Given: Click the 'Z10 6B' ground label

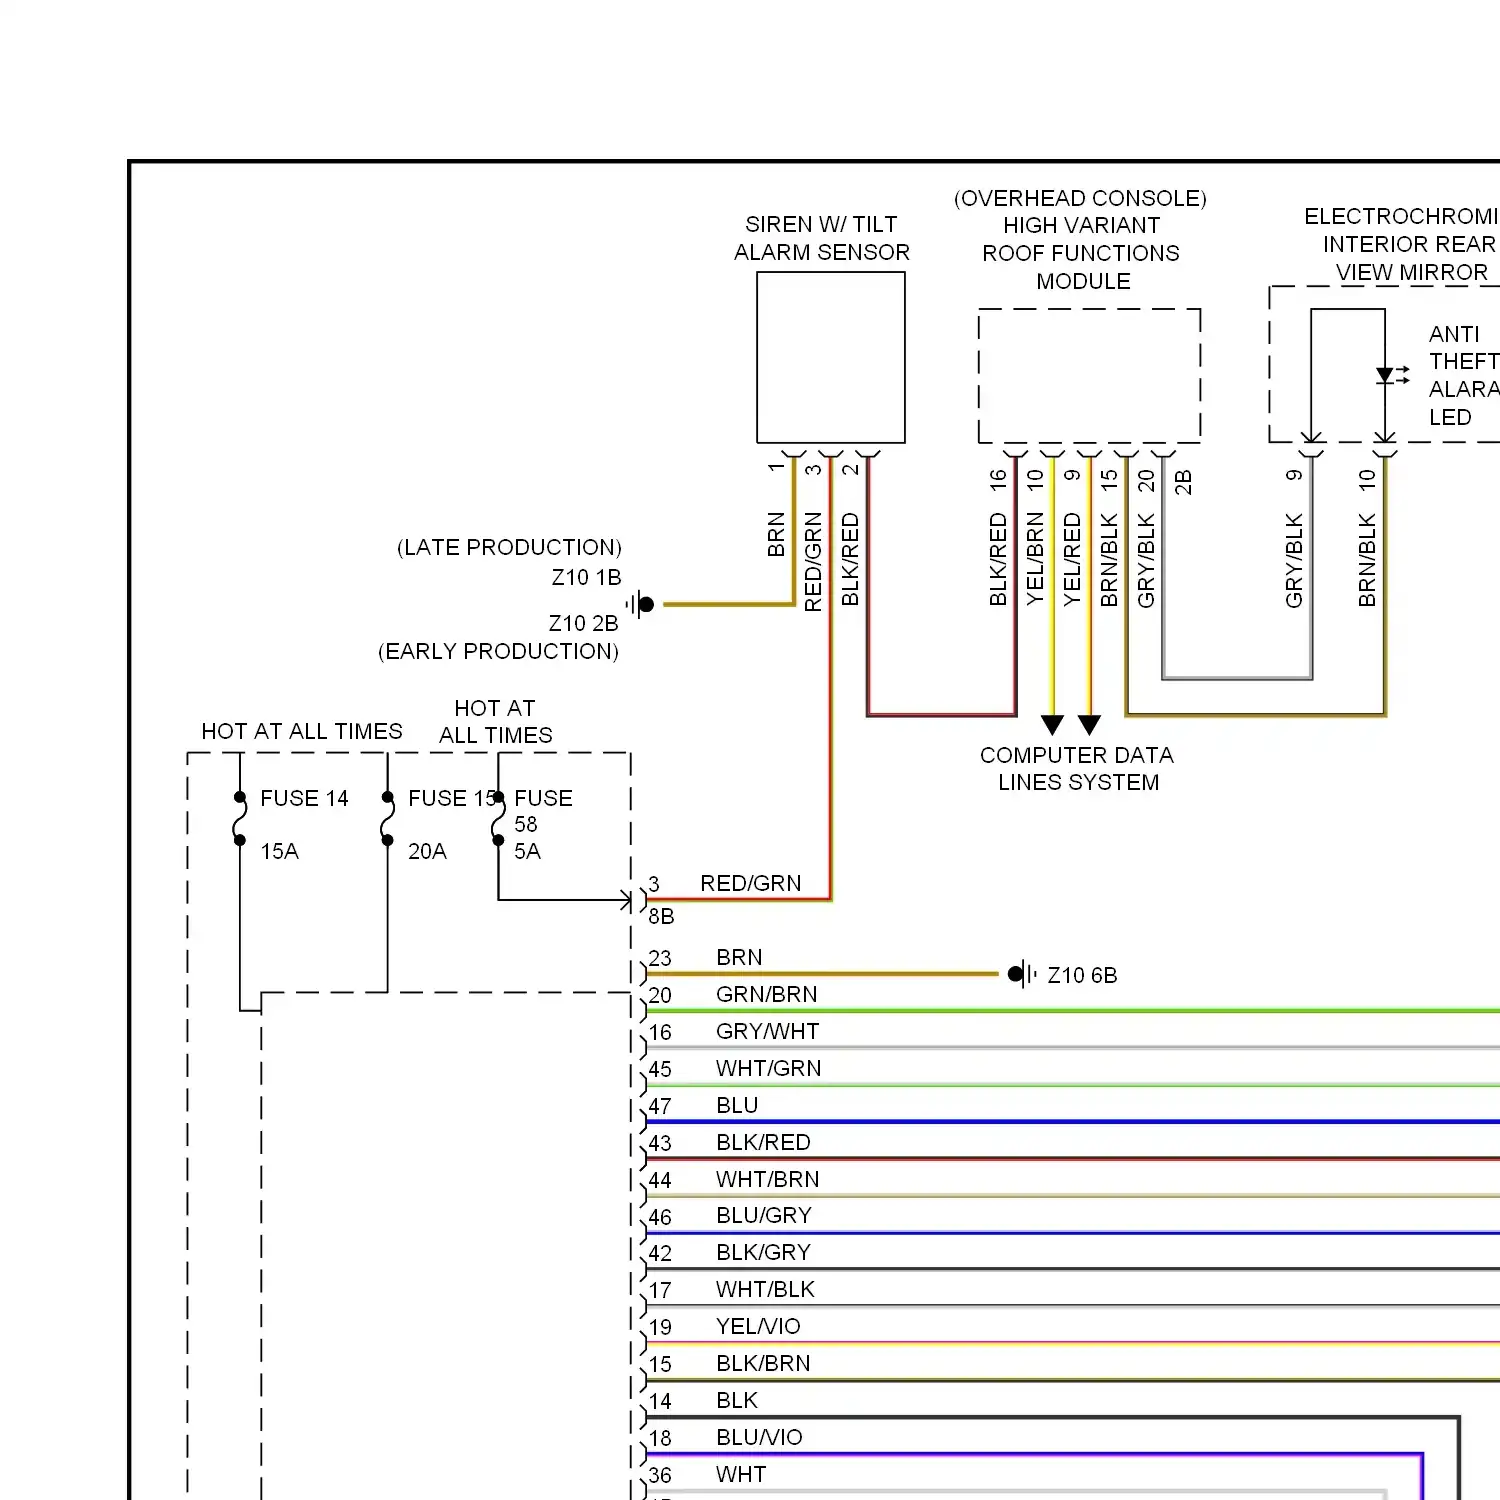Looking at the screenshot, I should click(x=1082, y=975).
